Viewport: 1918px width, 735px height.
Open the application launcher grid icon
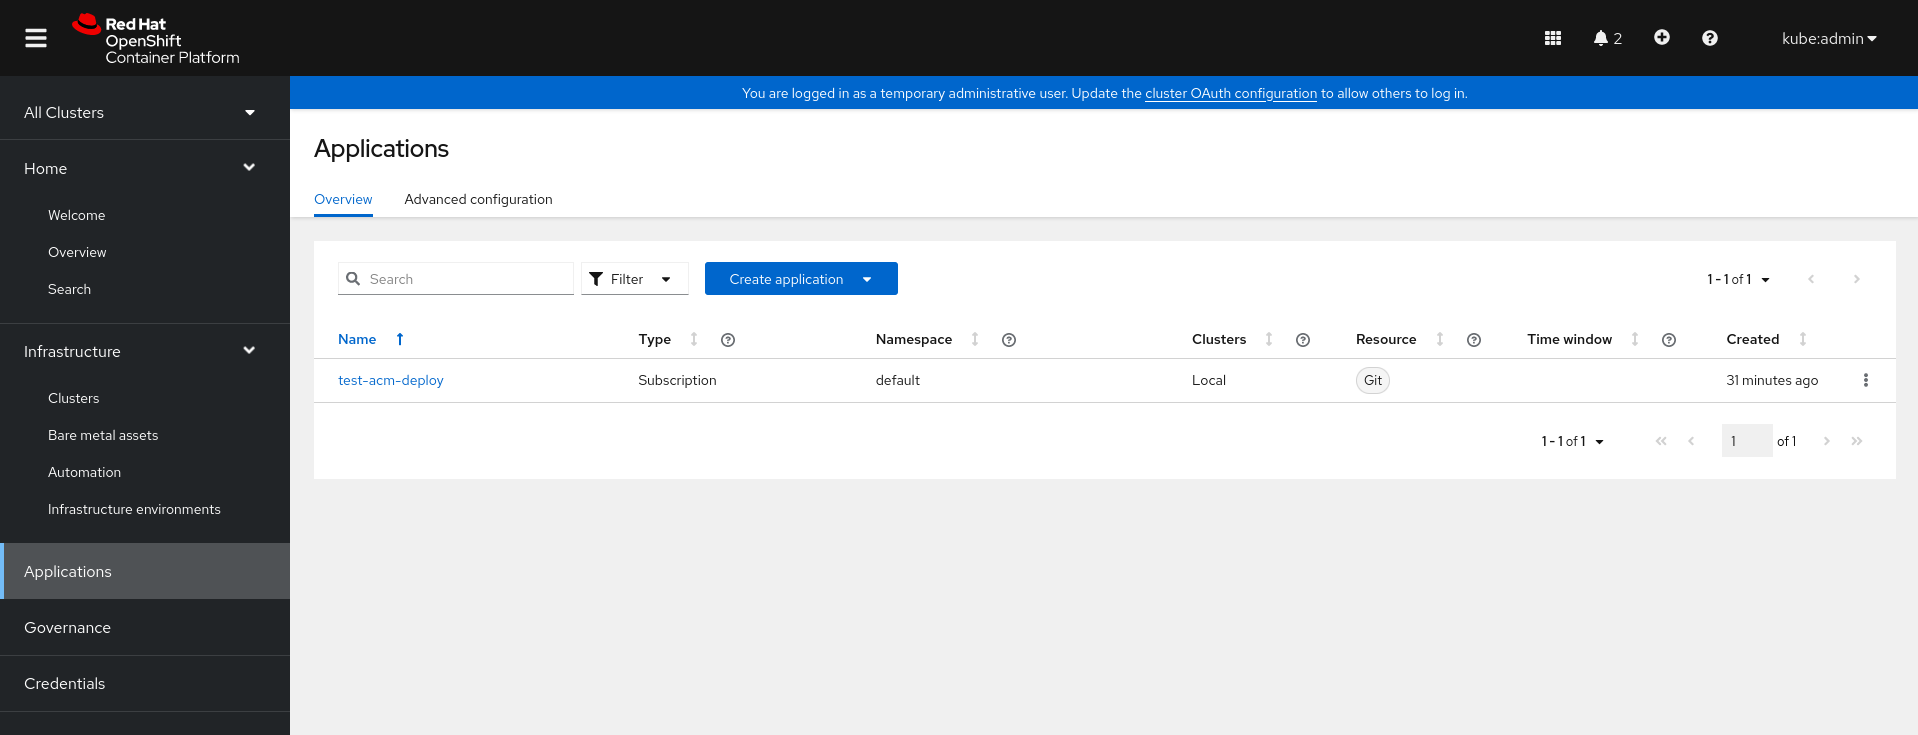coord(1552,38)
